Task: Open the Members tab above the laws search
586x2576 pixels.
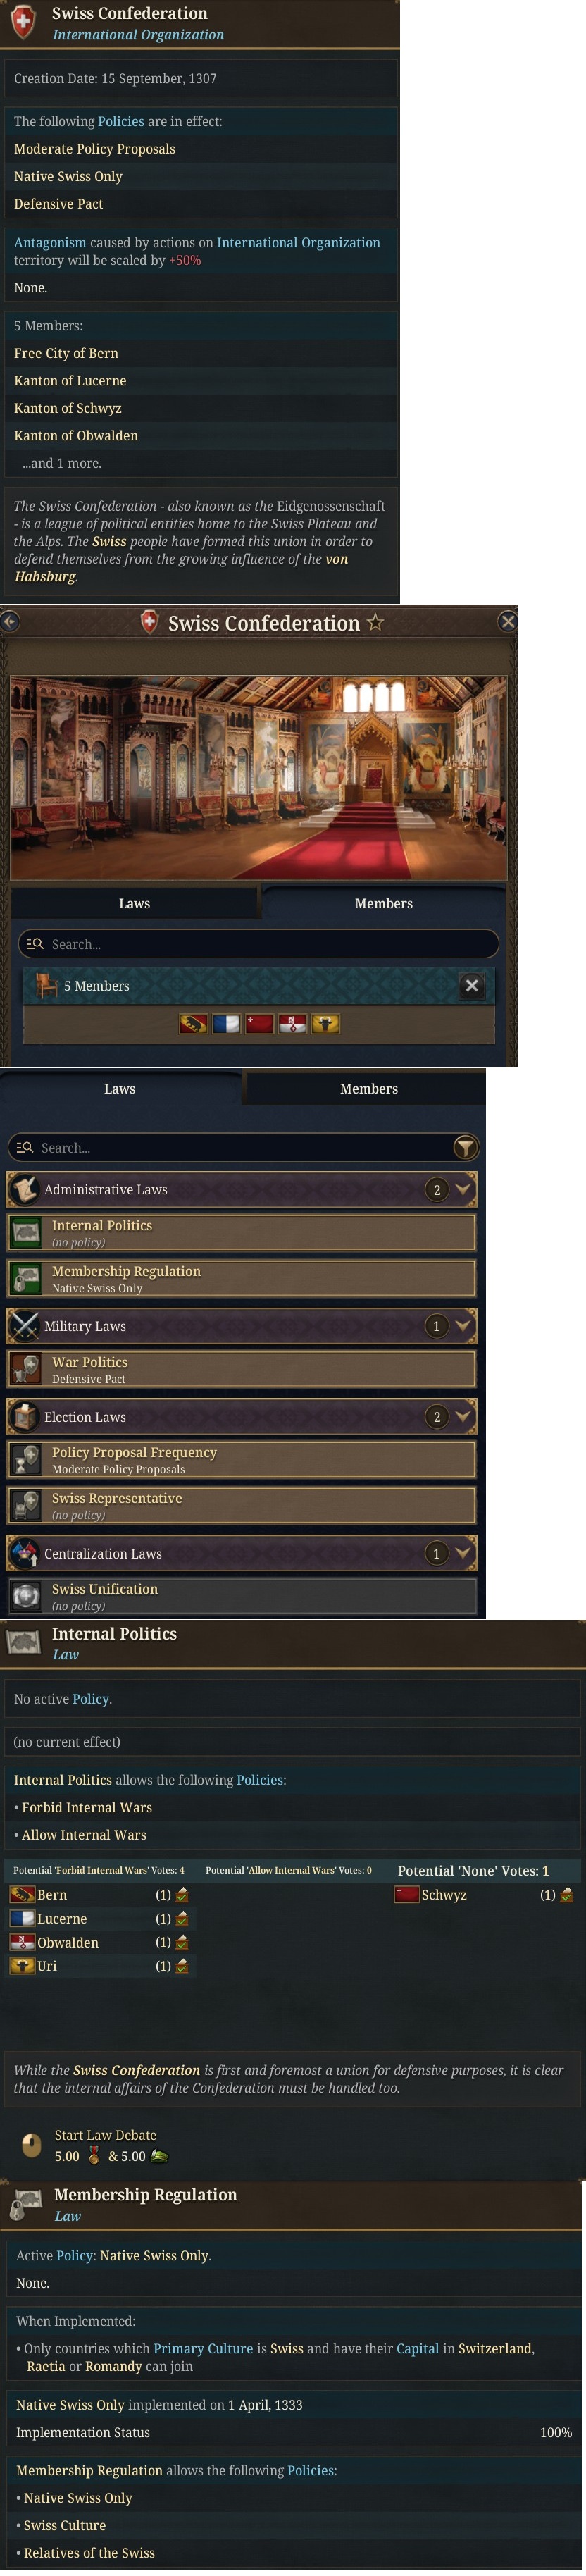Action: pyautogui.click(x=368, y=1089)
